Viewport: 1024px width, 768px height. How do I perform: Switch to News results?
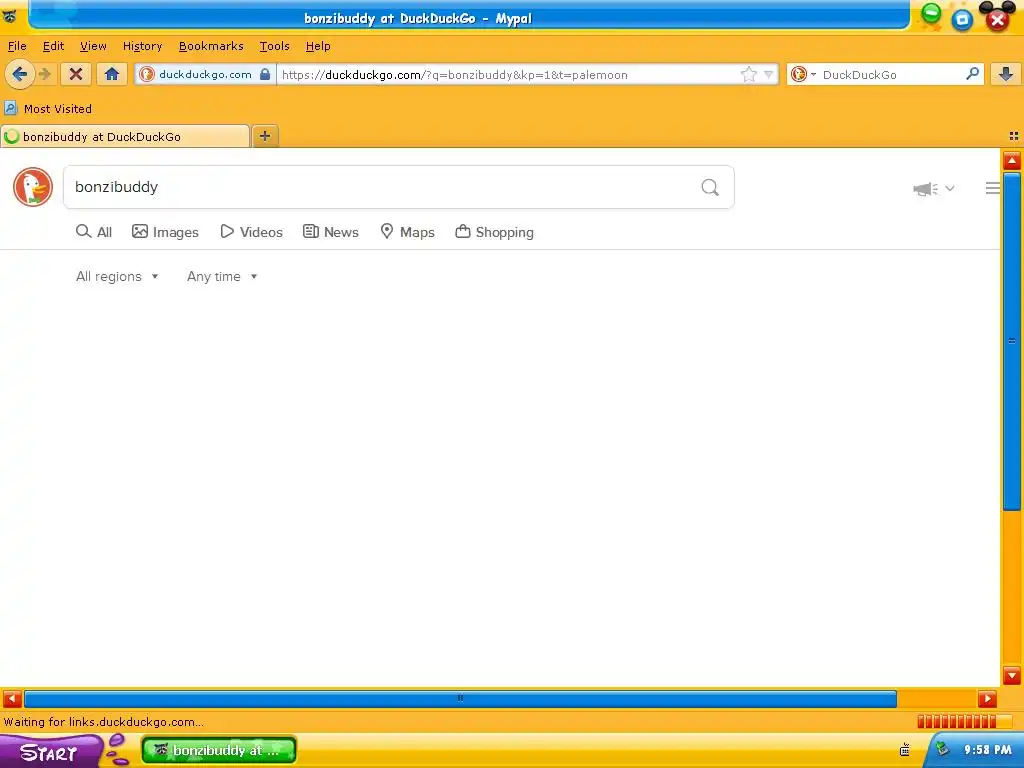coord(330,232)
